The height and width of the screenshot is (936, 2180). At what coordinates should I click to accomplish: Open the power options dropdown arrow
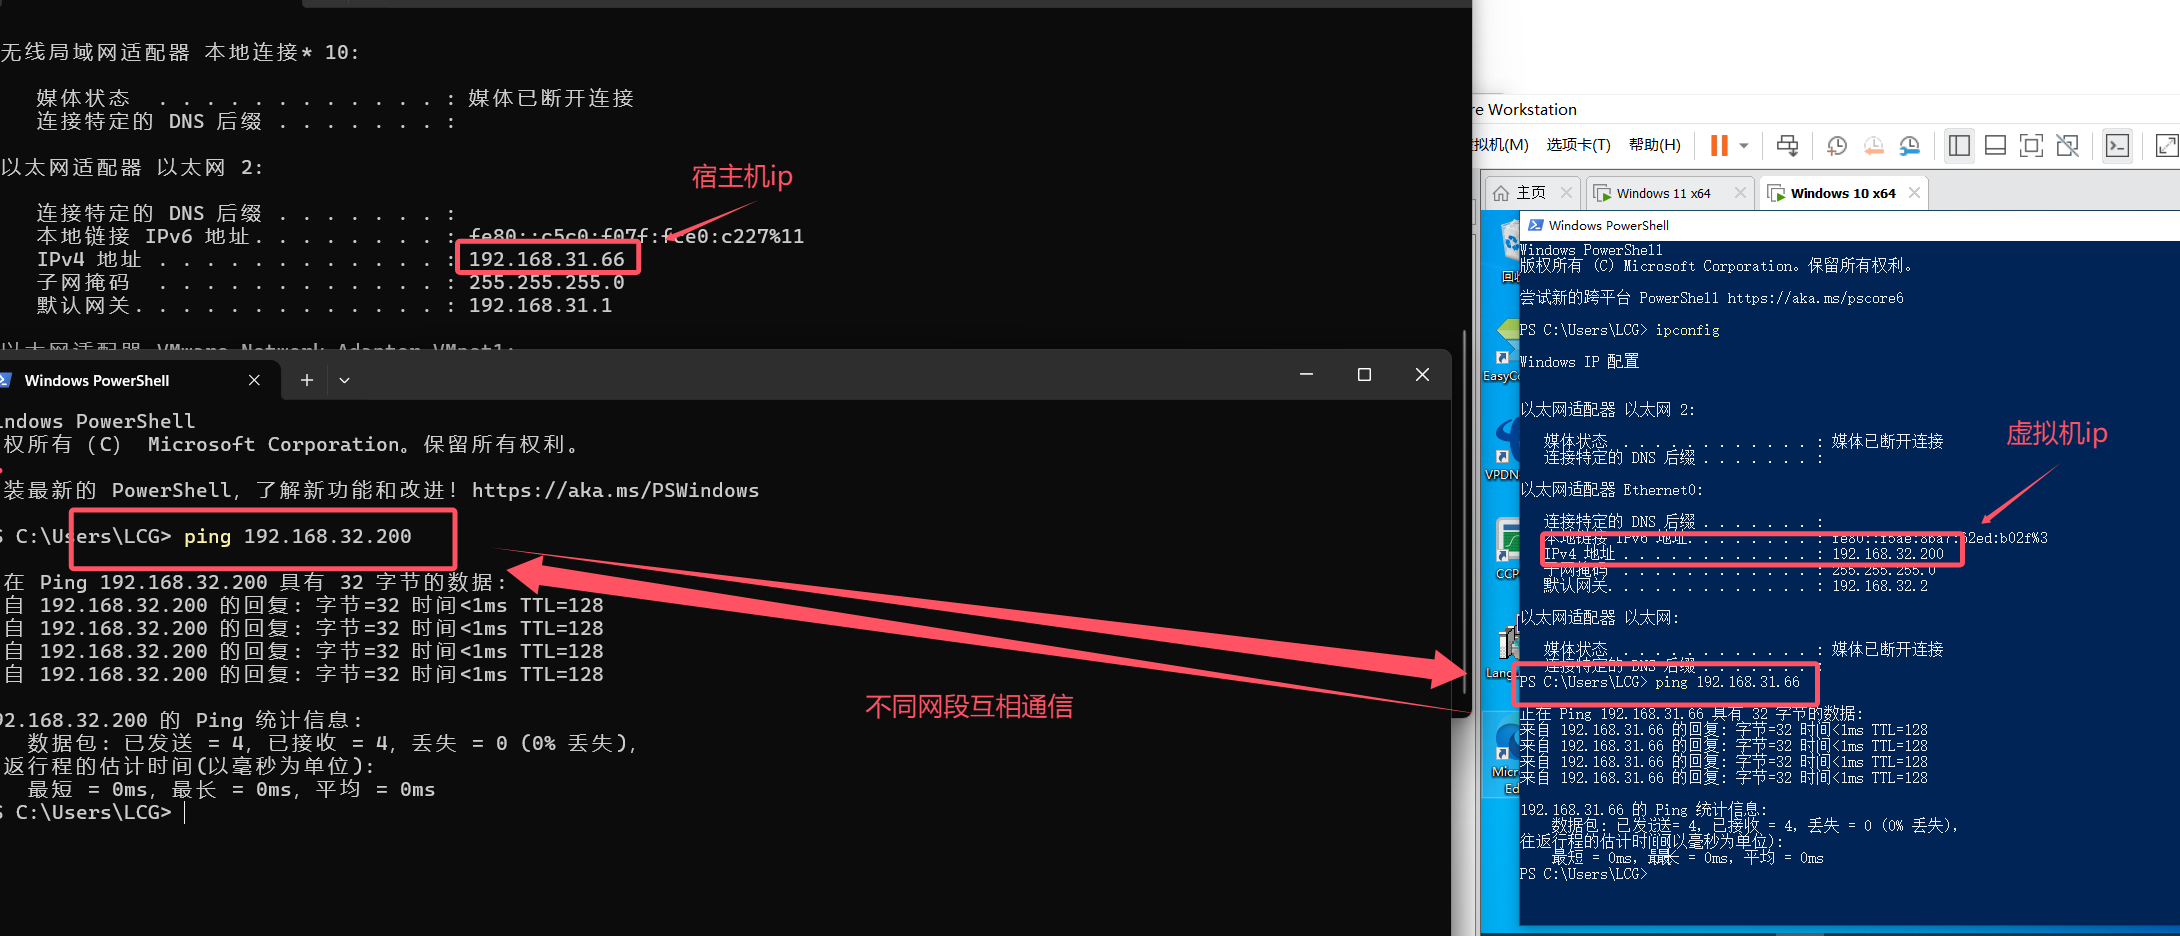tap(1744, 146)
